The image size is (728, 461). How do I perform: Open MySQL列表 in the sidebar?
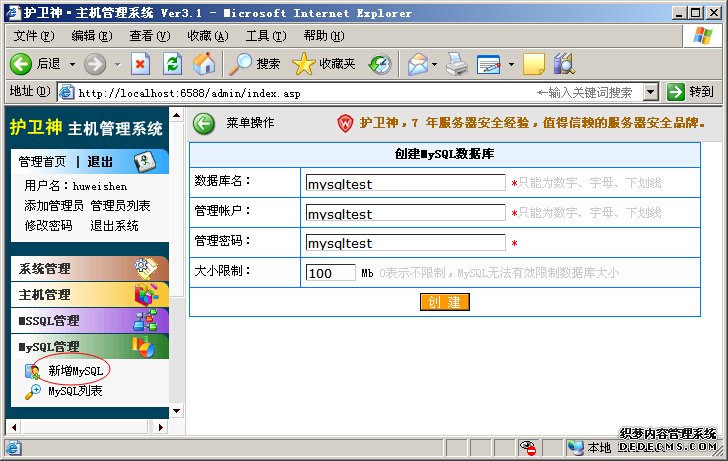click(75, 391)
